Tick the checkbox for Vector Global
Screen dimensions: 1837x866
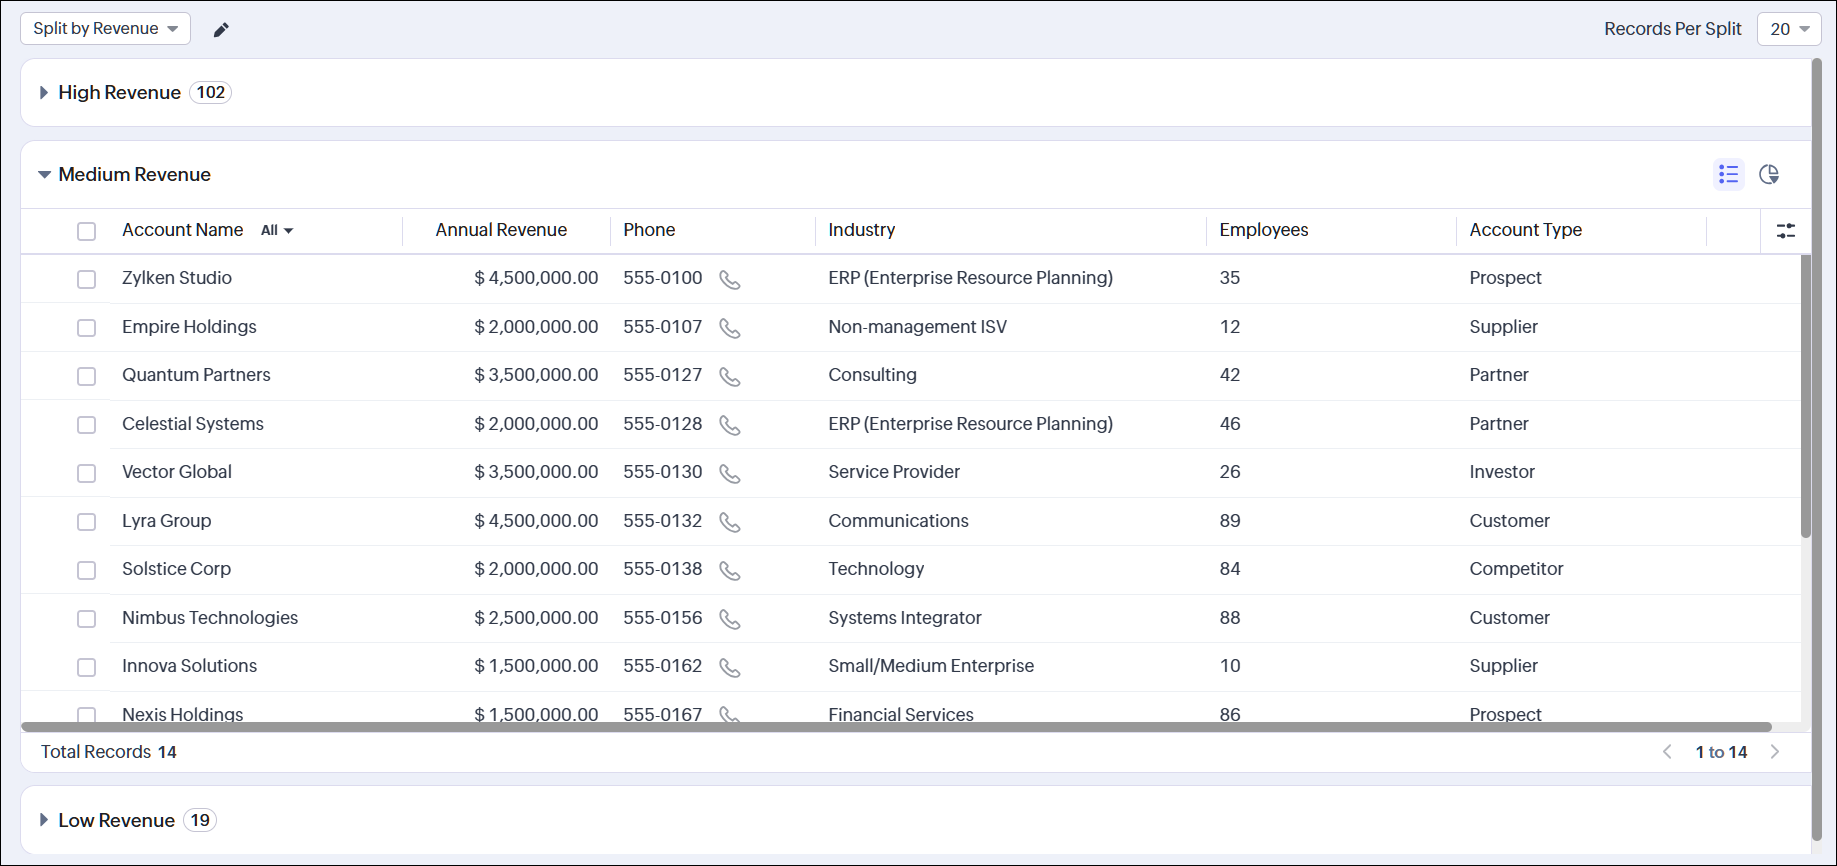tap(87, 473)
